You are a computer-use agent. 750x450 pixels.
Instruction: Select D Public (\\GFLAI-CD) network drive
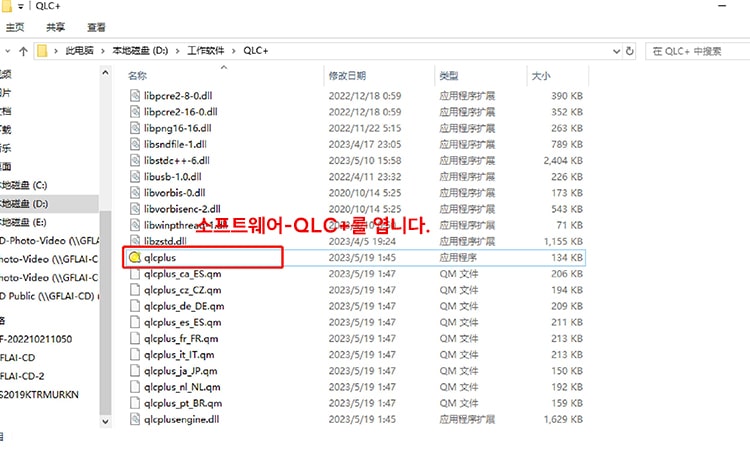(x=49, y=296)
